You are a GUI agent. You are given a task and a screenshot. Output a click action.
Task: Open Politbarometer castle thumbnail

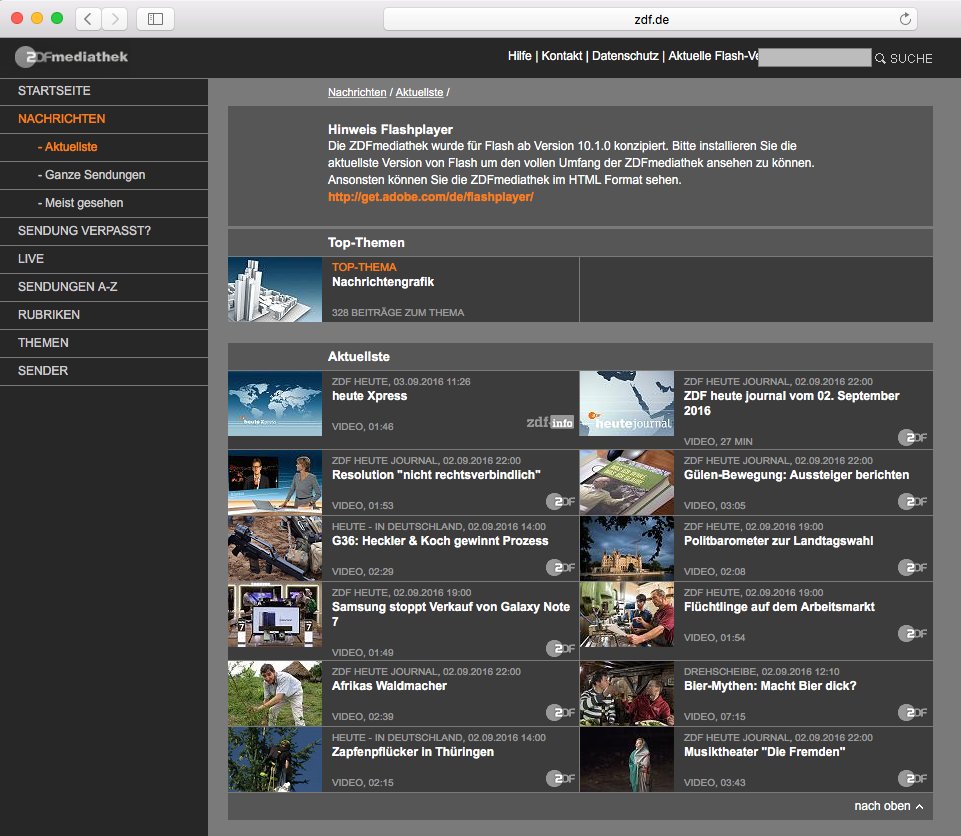pyautogui.click(x=626, y=549)
